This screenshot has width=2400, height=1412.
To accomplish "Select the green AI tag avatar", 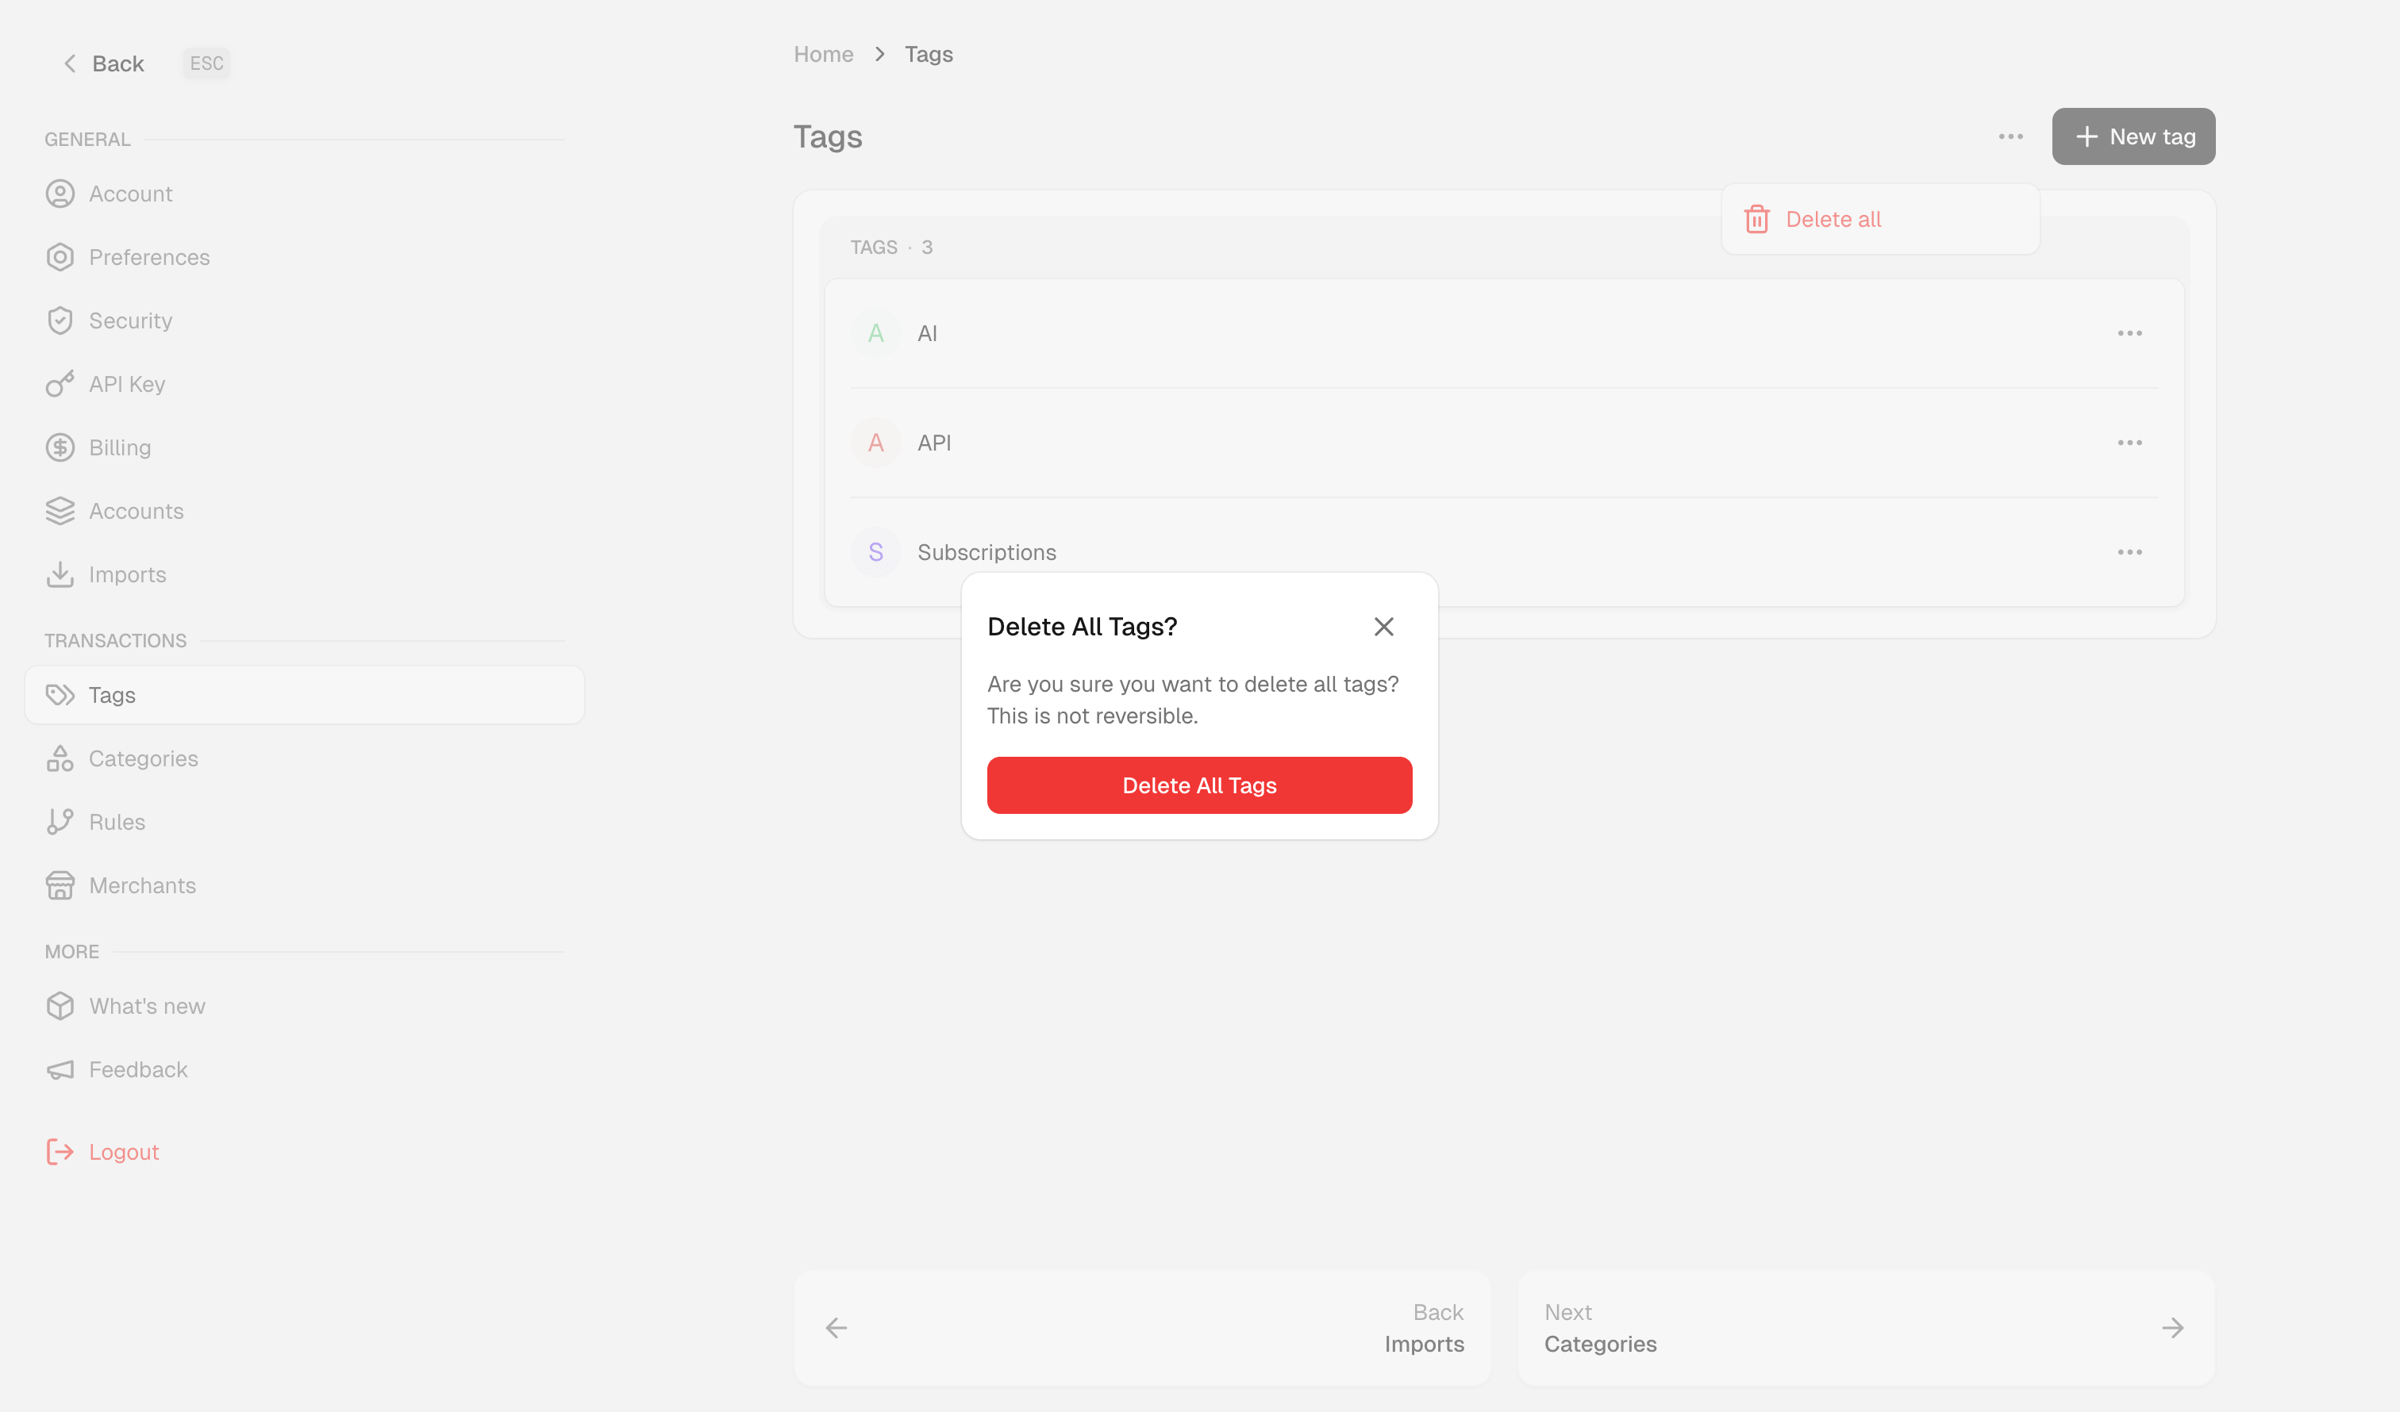I will (875, 333).
